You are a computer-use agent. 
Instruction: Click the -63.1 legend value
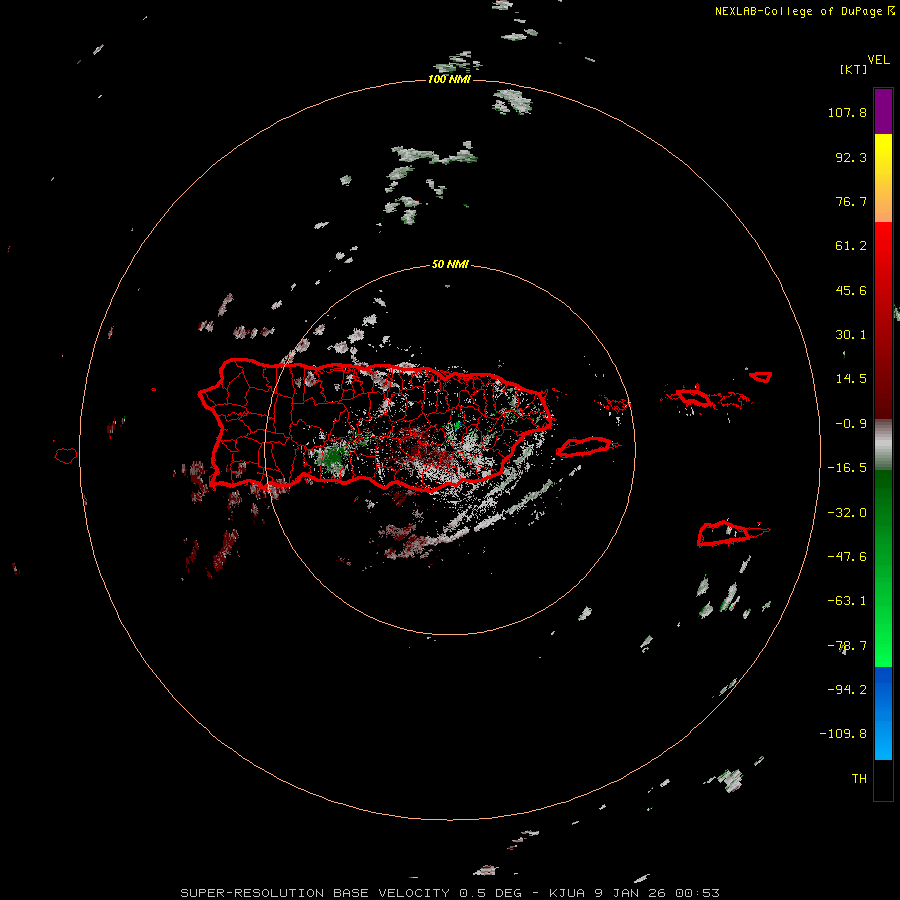[847, 601]
